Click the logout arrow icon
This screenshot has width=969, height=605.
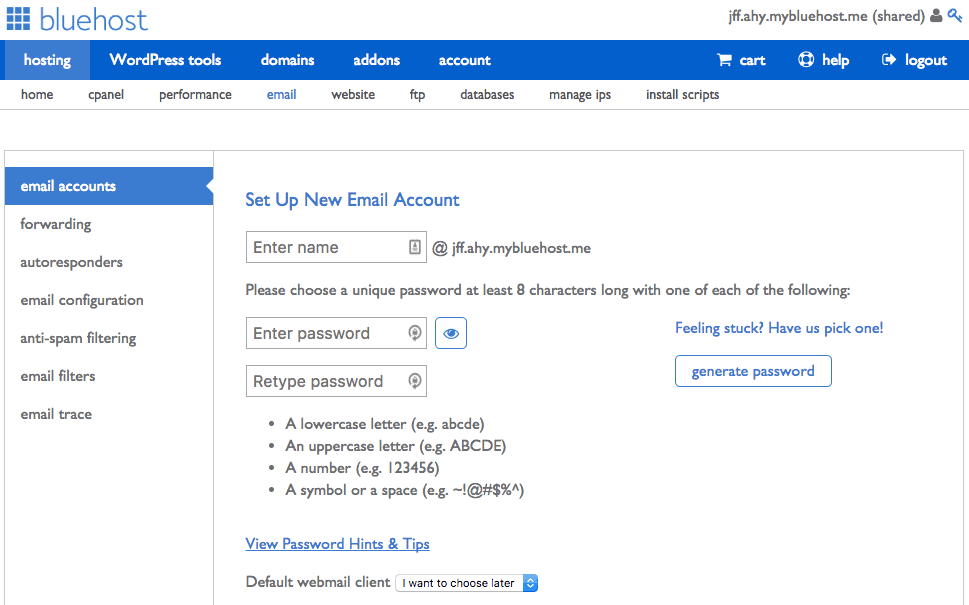click(x=889, y=59)
